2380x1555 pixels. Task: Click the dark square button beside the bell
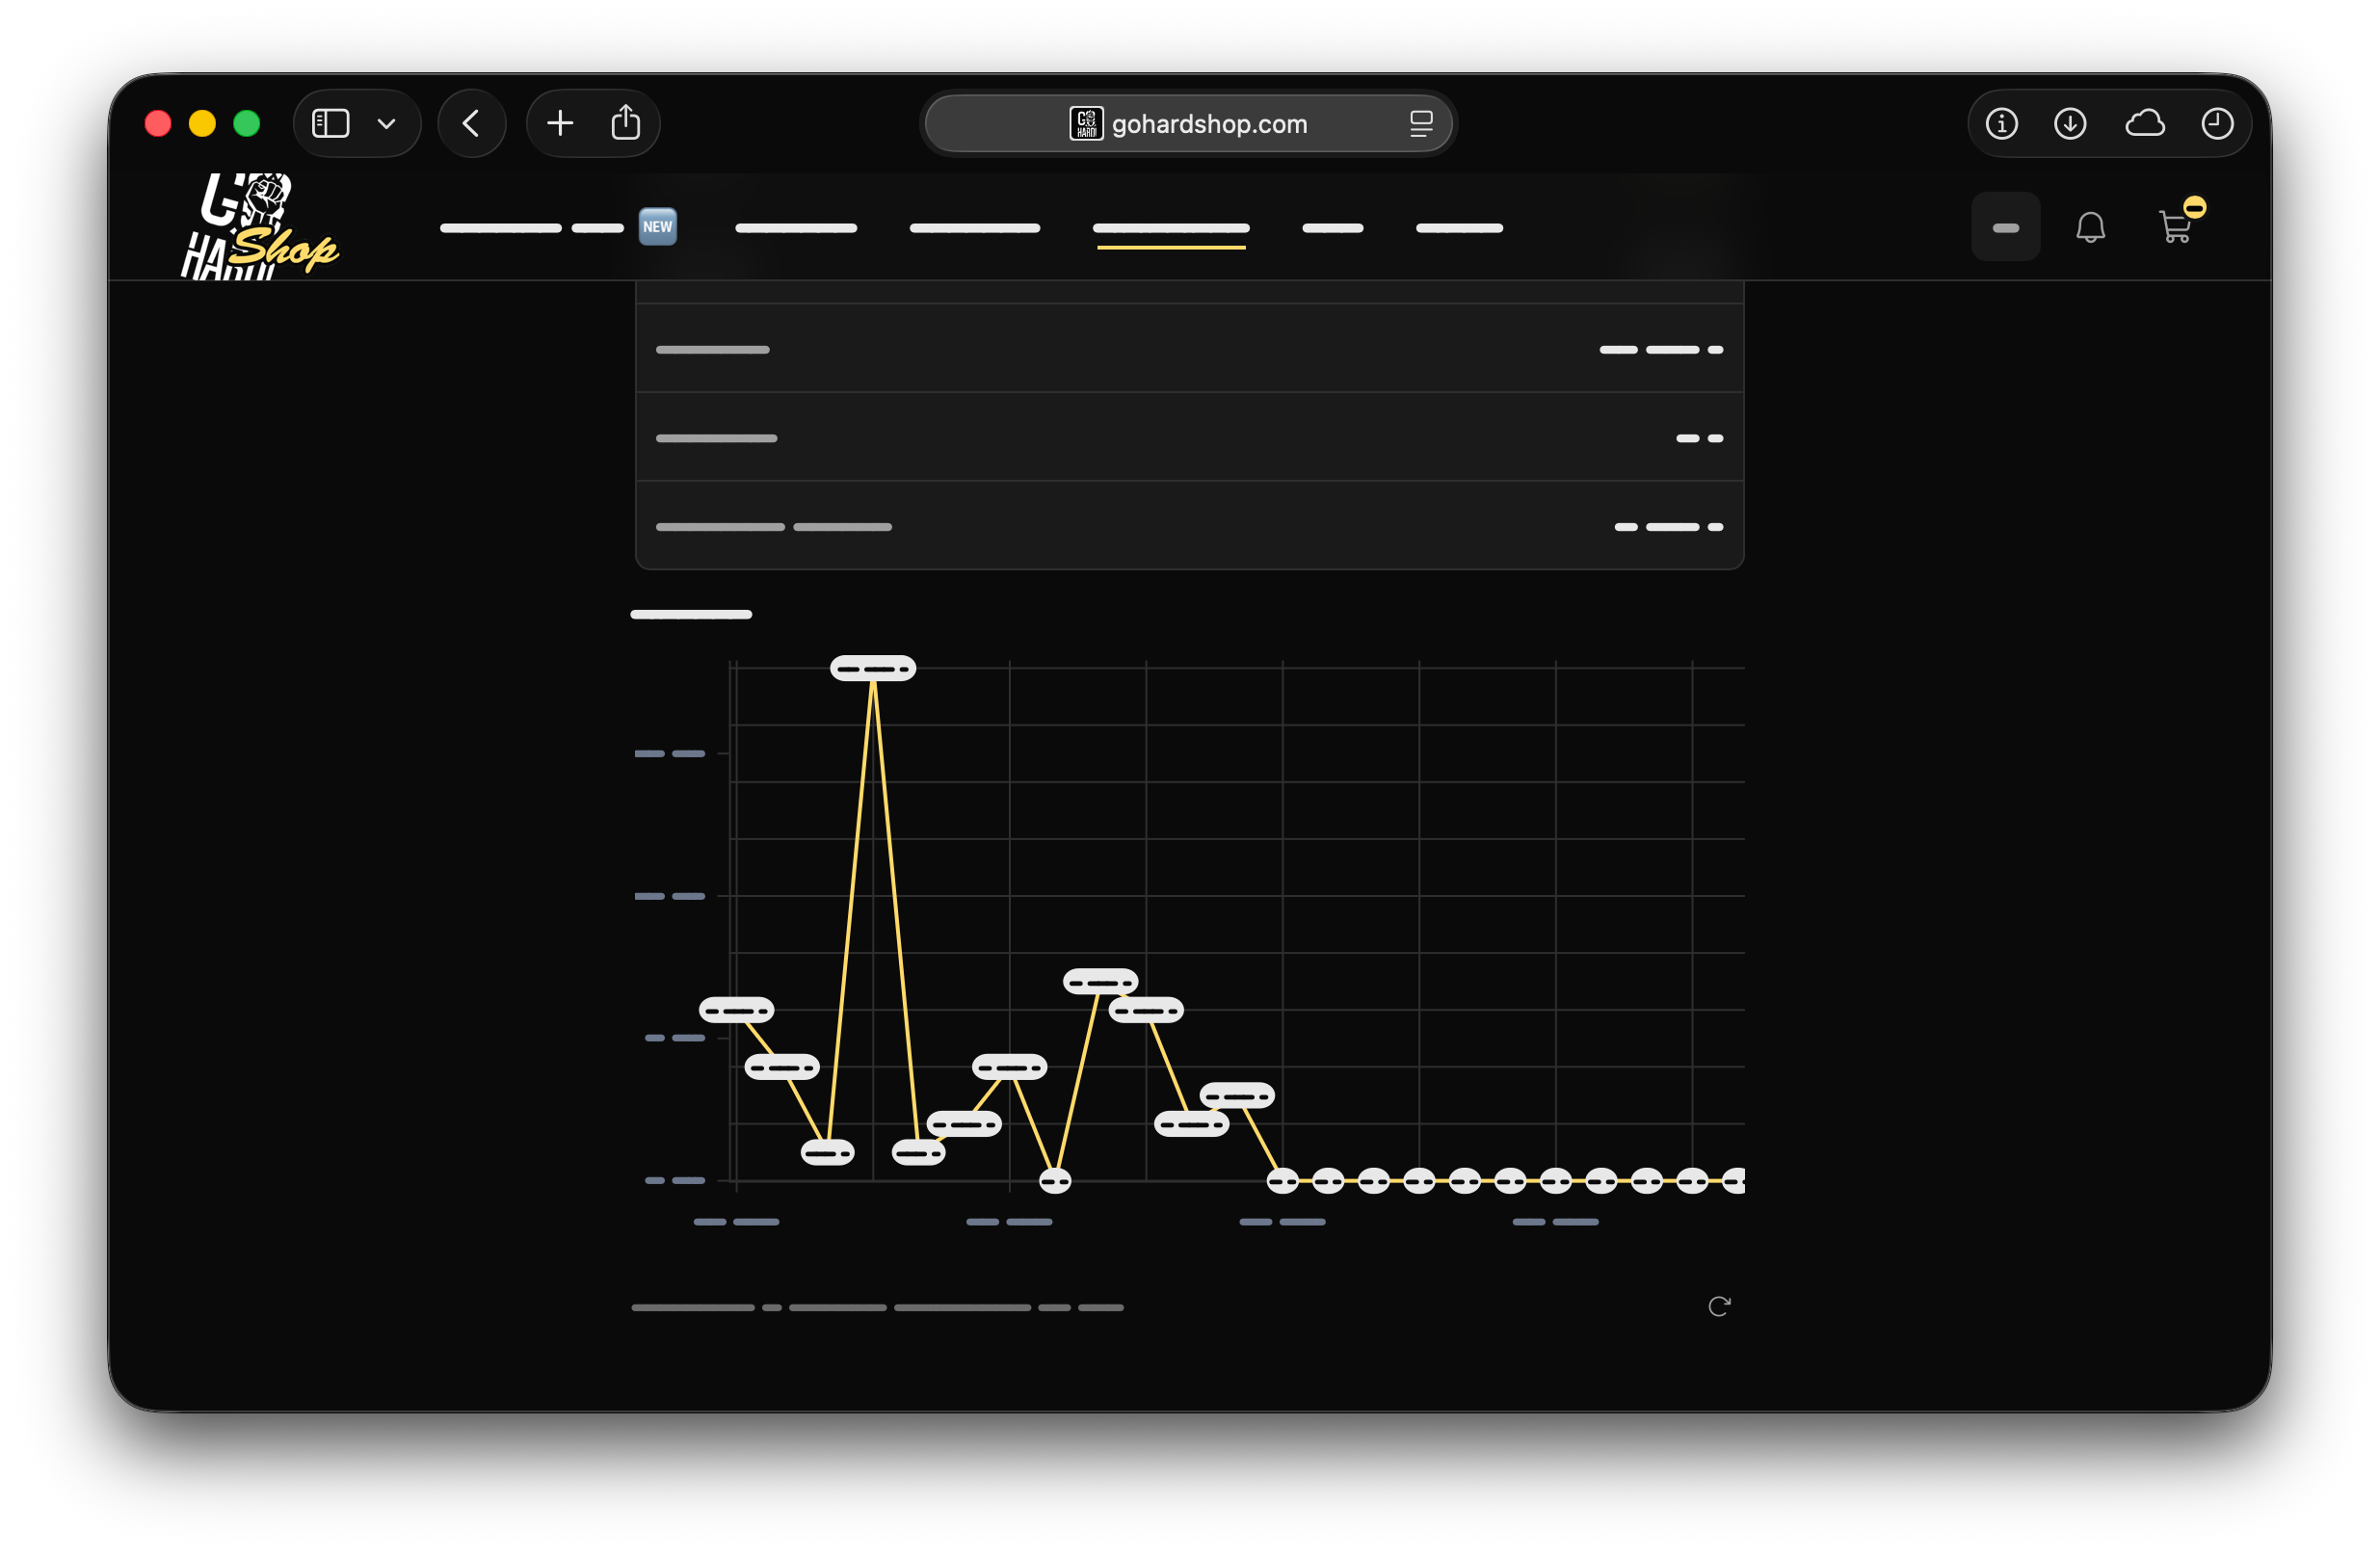2005,227
